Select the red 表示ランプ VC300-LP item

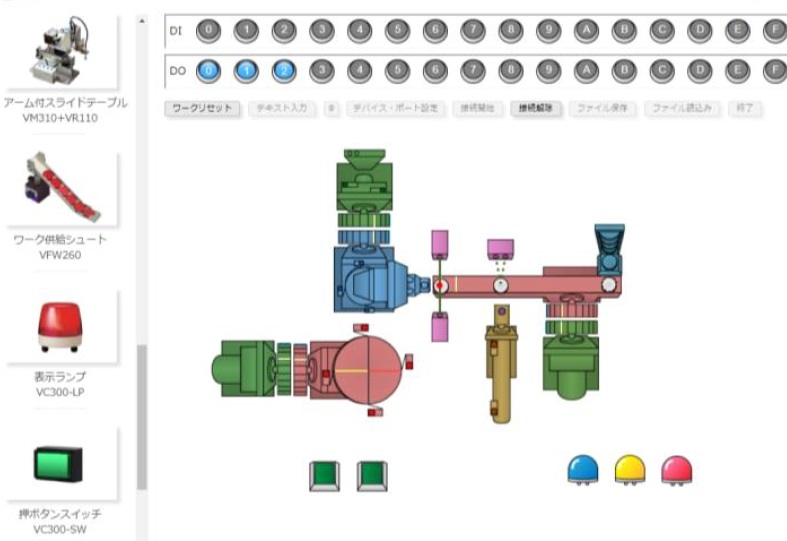point(60,326)
